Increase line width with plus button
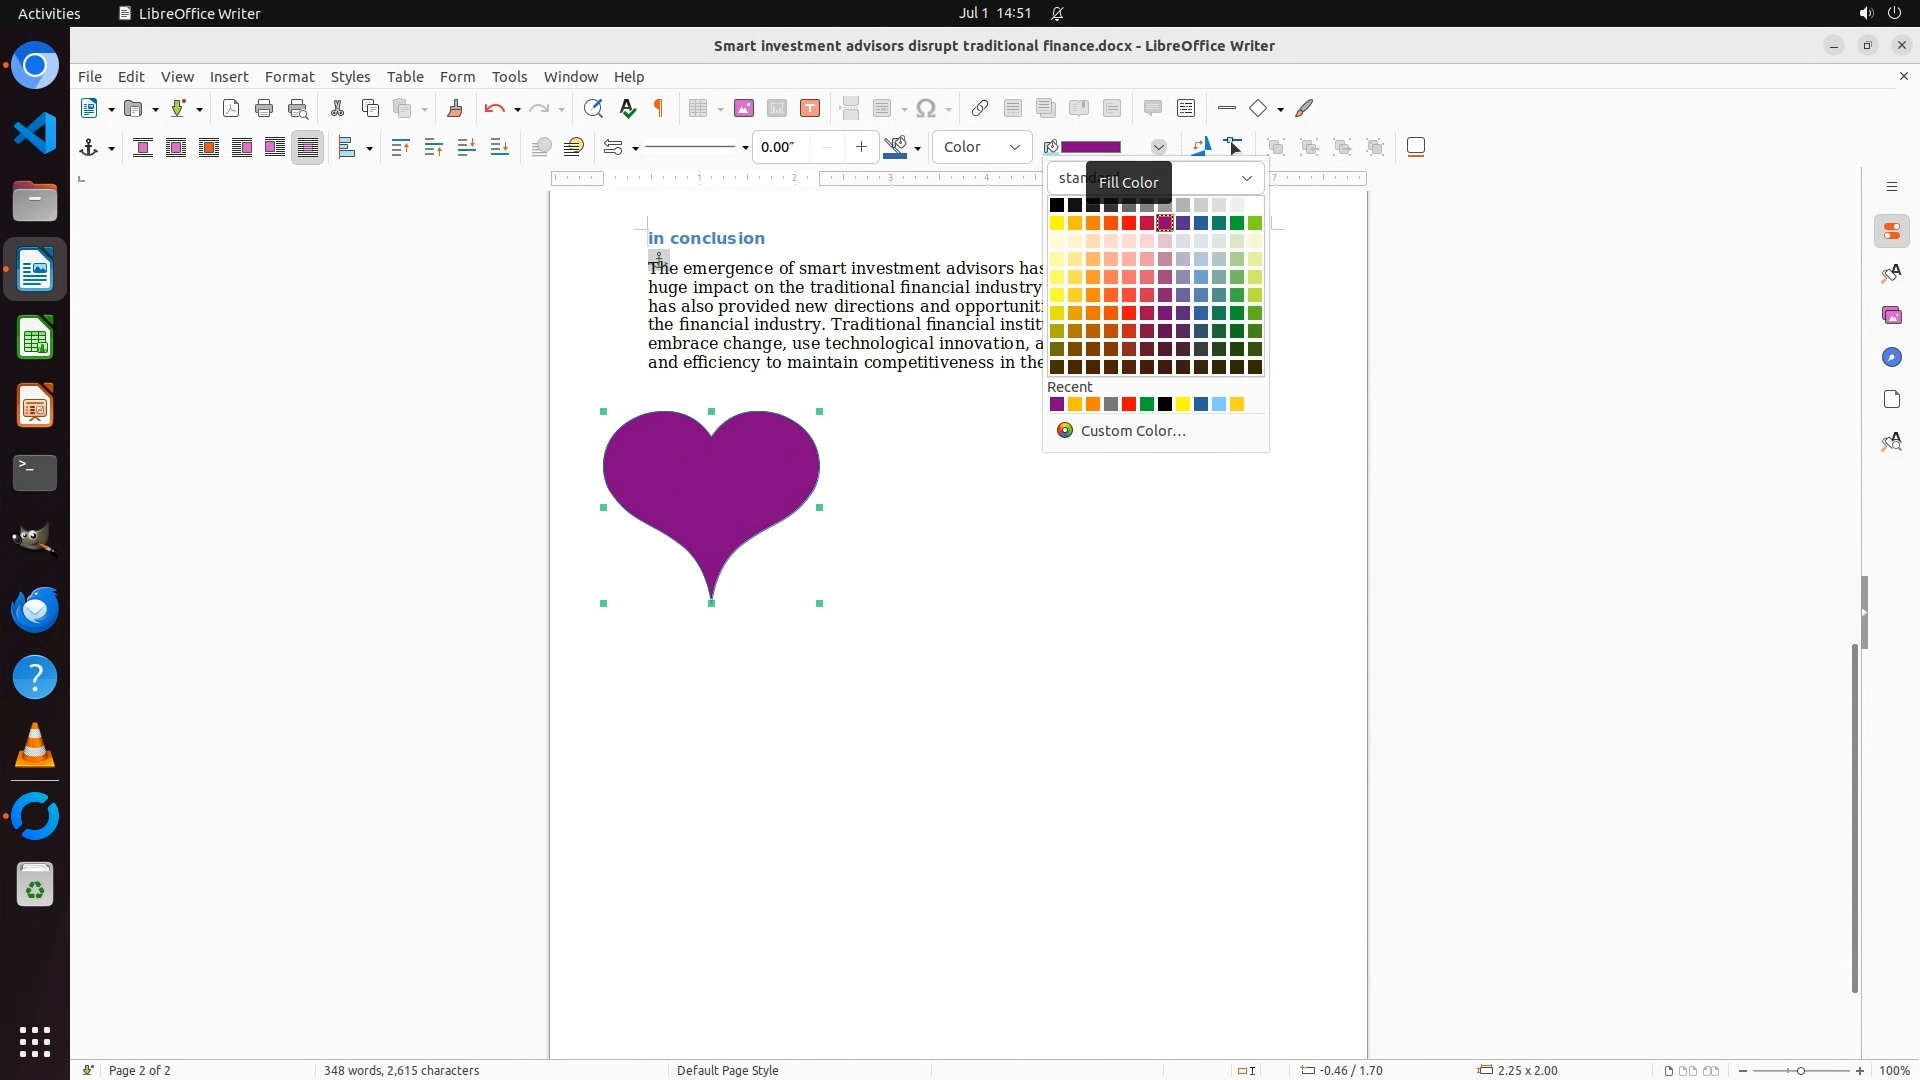The image size is (1920, 1080). [861, 148]
